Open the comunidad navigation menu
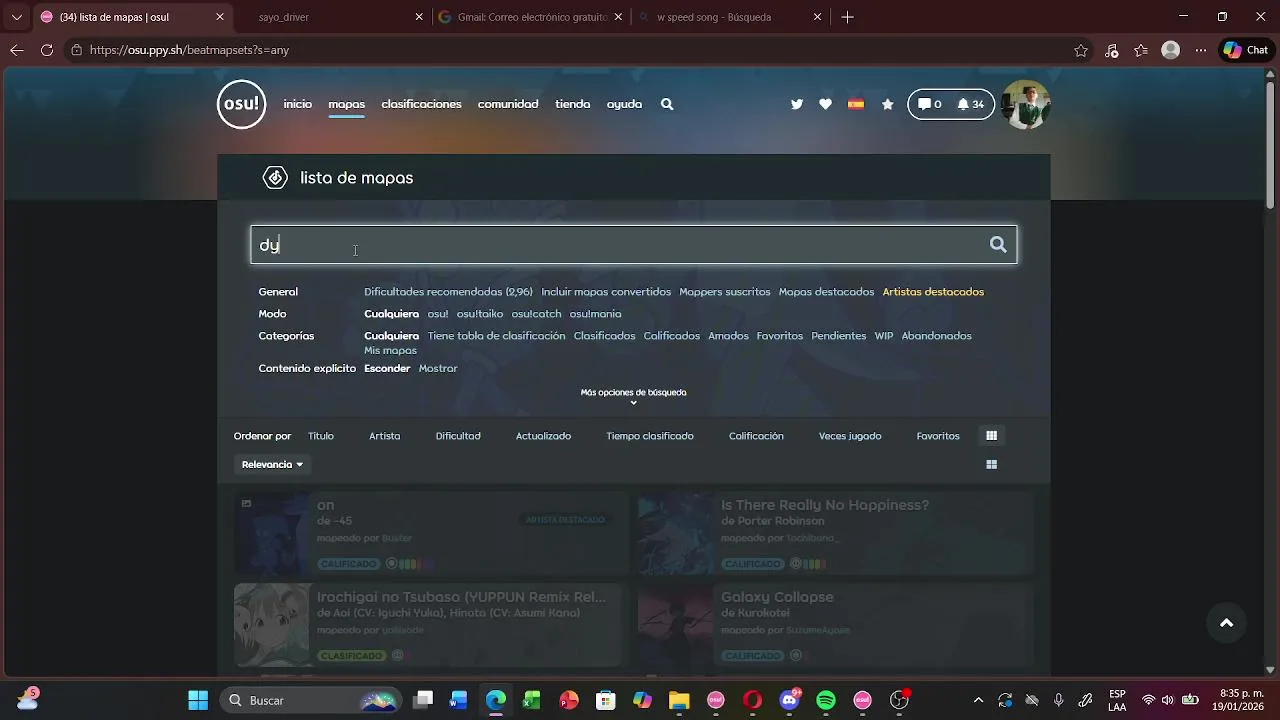Image resolution: width=1280 pixels, height=720 pixels. pos(508,104)
